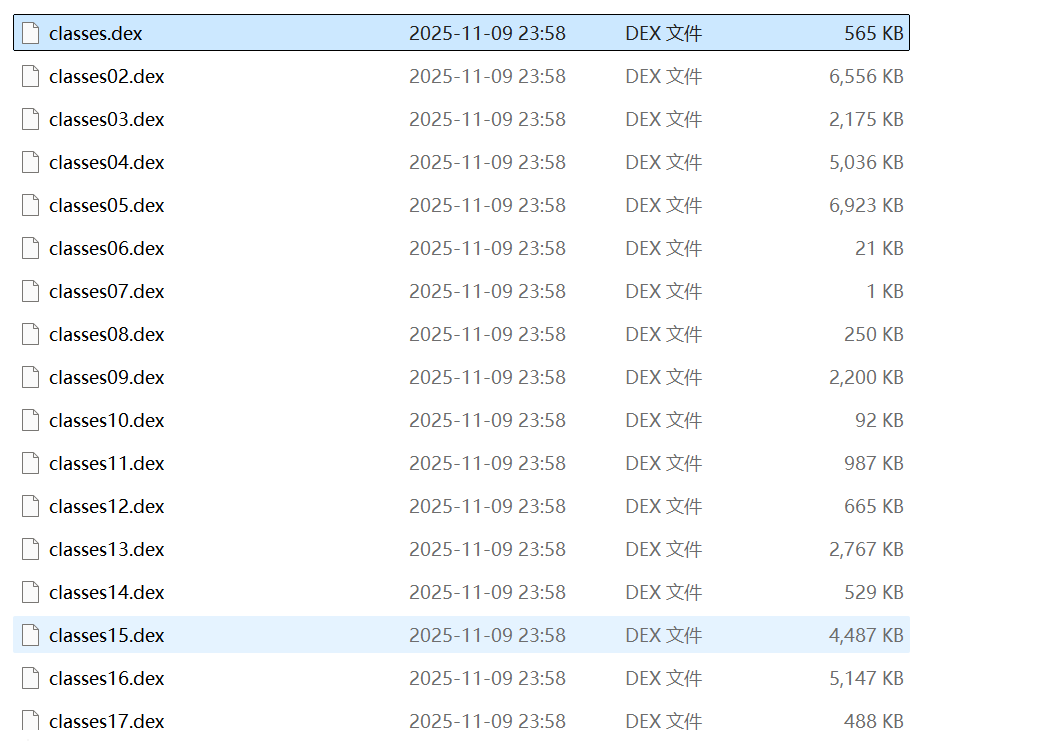Click DEX 文件 type of classes15.dex

[x=663, y=635]
